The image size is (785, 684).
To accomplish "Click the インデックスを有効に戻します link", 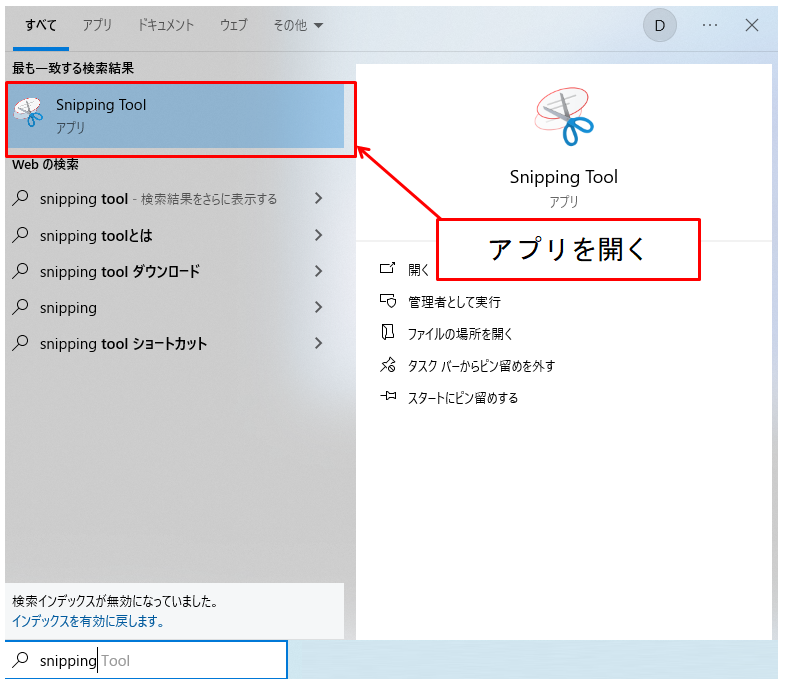I will pyautogui.click(x=88, y=621).
